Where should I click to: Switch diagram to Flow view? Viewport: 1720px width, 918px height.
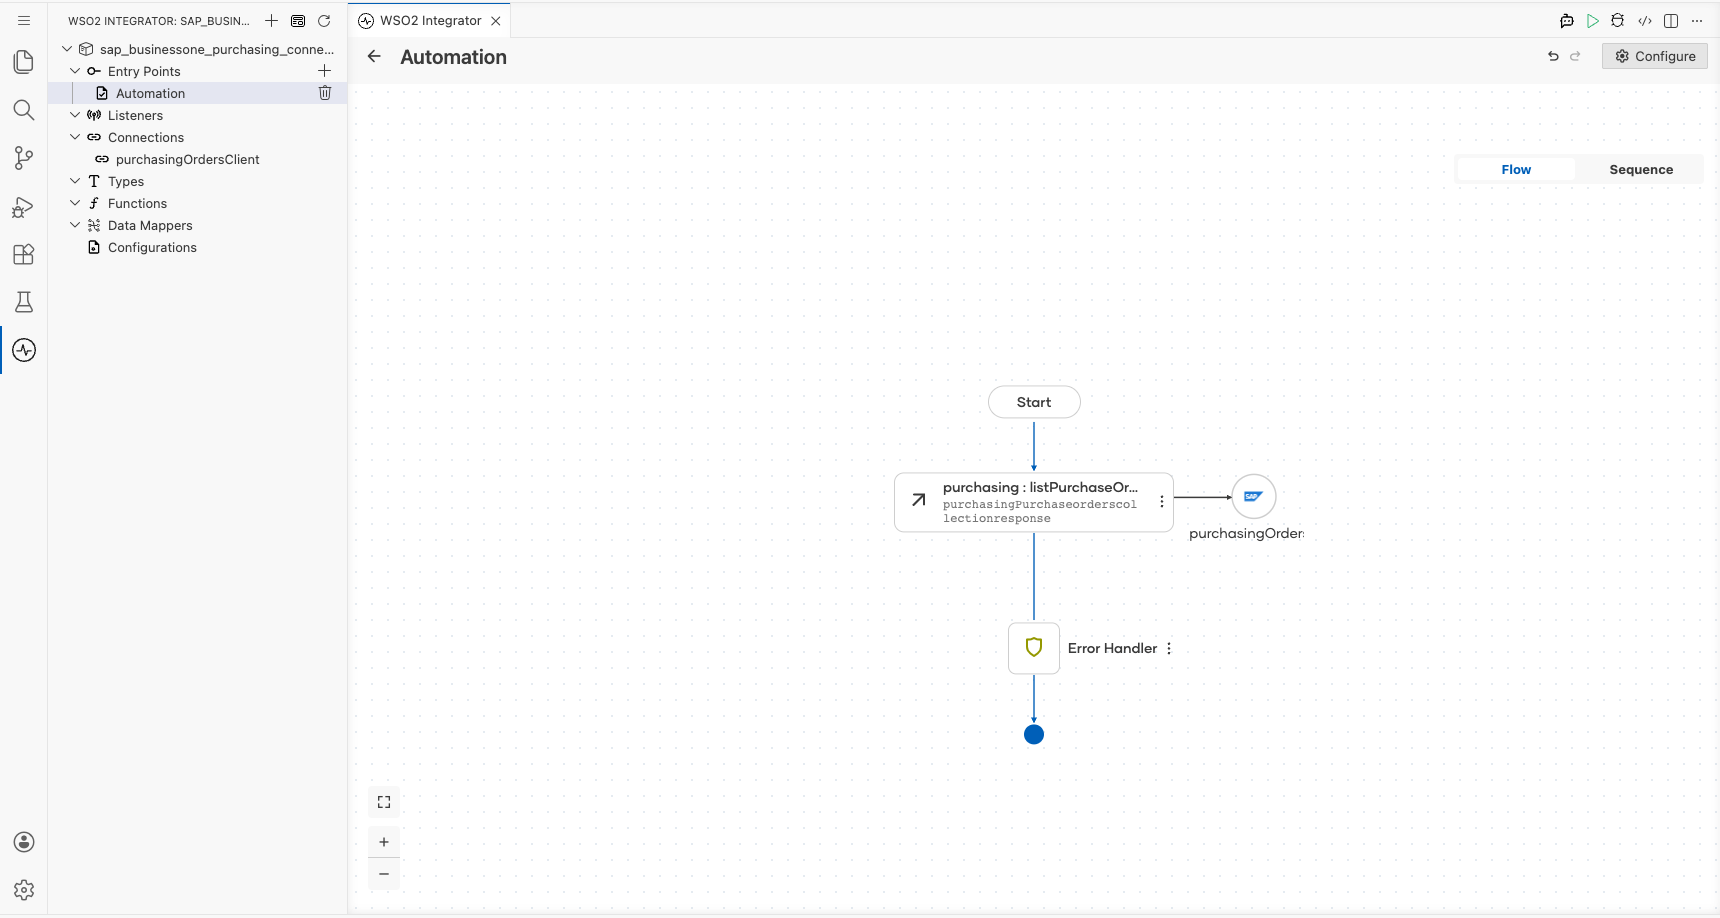[1516, 170]
